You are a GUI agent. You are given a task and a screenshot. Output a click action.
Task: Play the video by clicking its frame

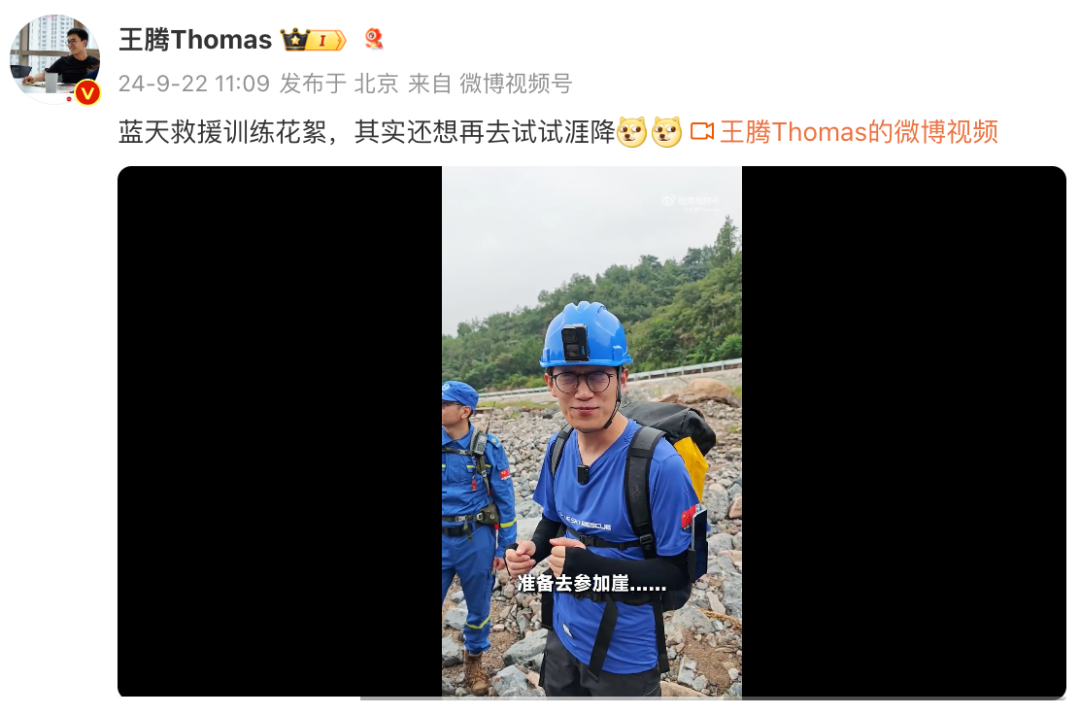click(x=592, y=432)
